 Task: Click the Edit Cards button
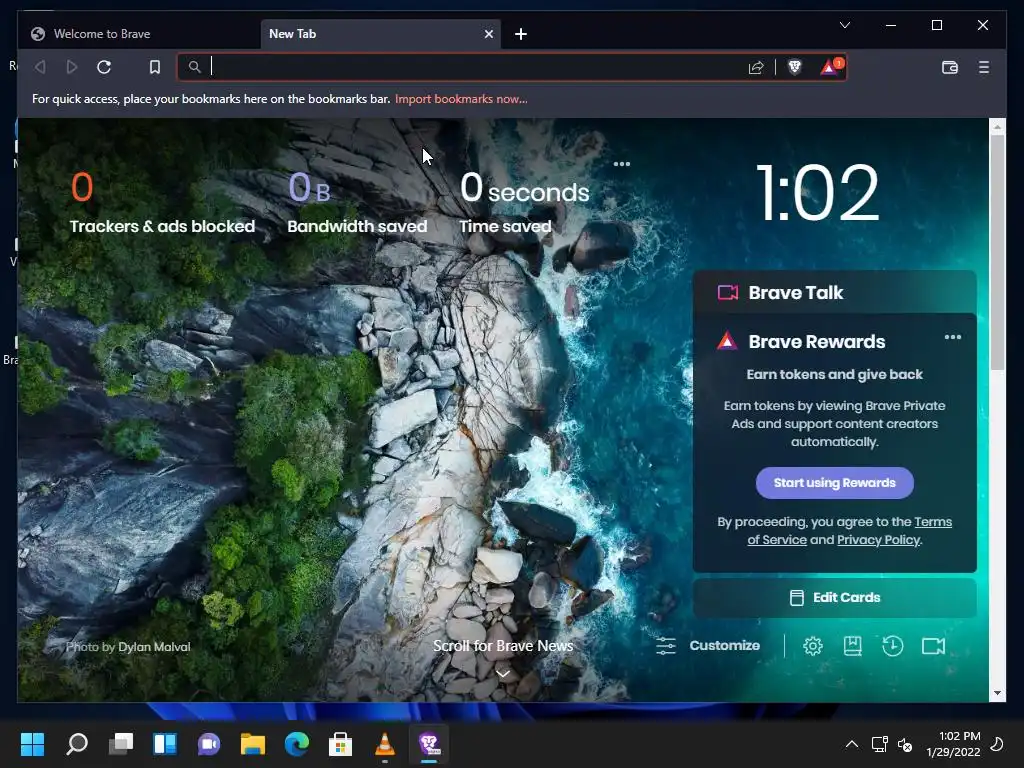pos(835,598)
